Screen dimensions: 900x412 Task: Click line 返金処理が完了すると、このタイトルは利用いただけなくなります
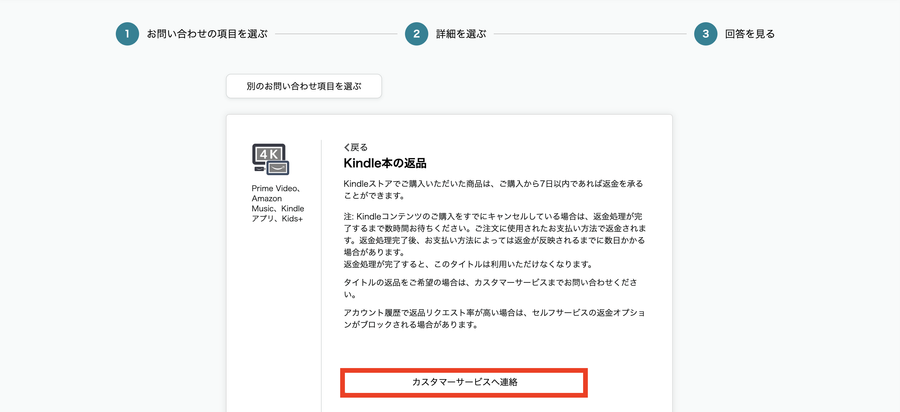tap(468, 265)
